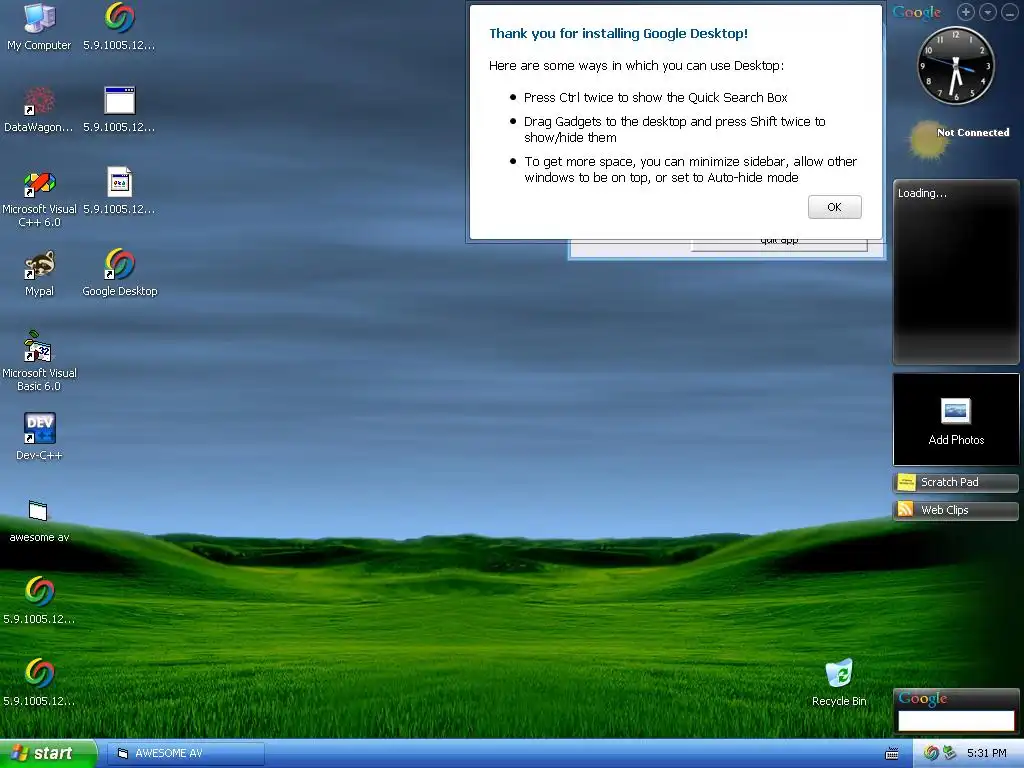1024x768 pixels.
Task: Click the orange Web Clips RSS icon
Action: coord(906,509)
